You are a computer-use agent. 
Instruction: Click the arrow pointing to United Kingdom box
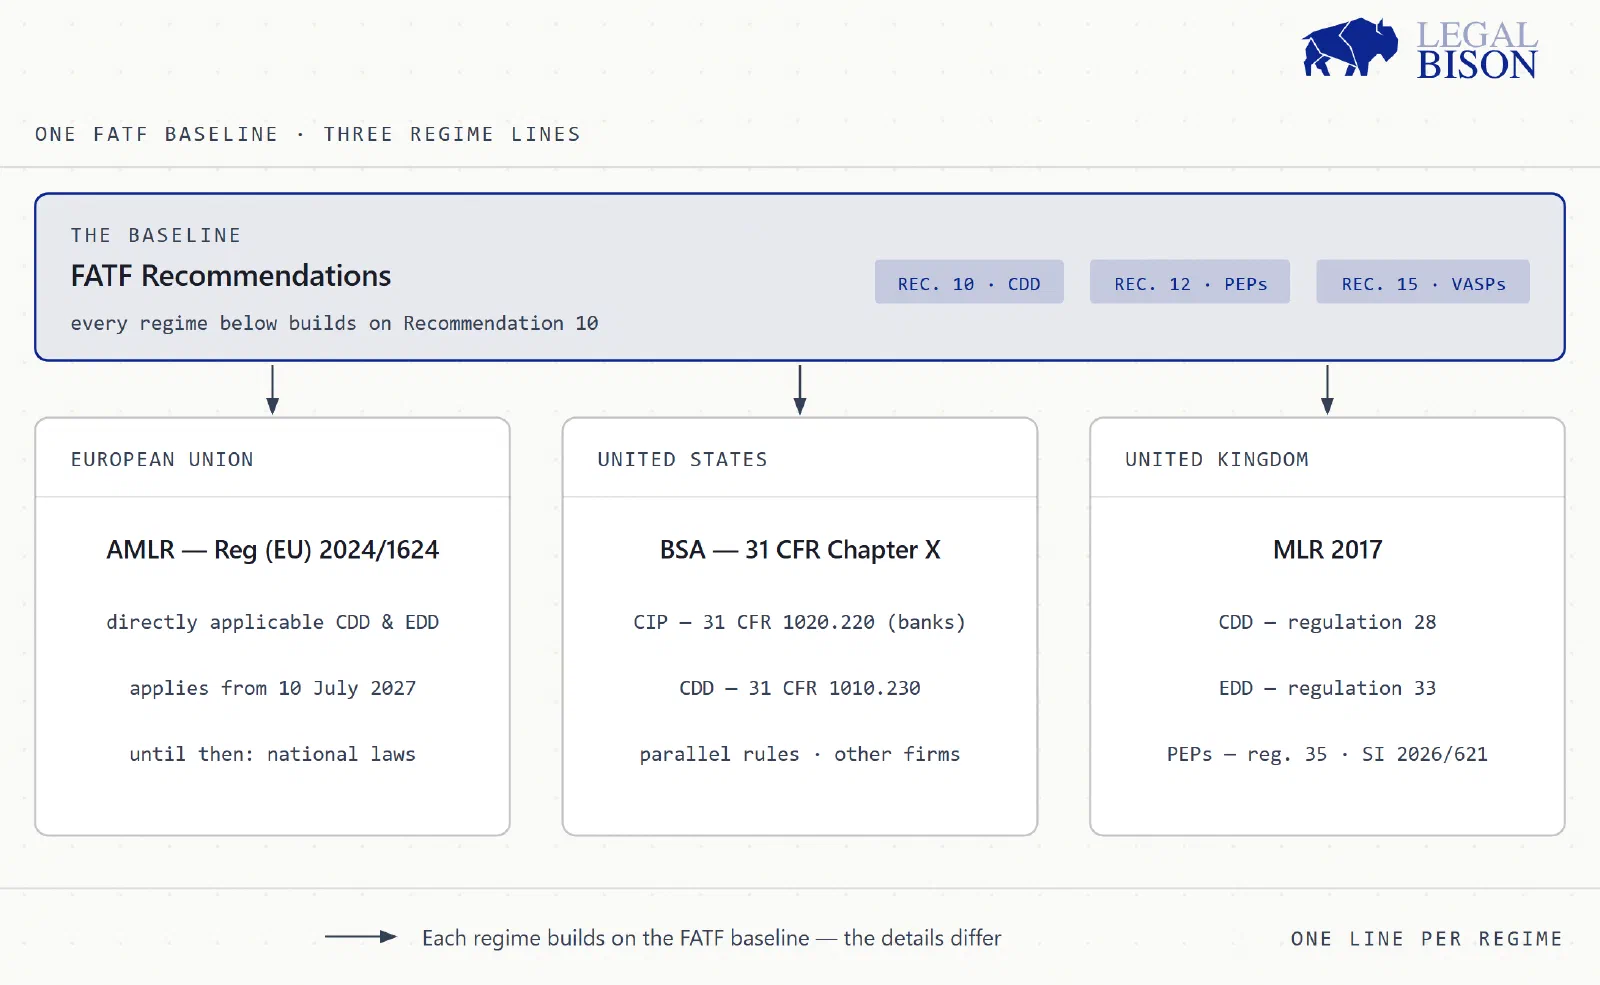[x=1327, y=390]
